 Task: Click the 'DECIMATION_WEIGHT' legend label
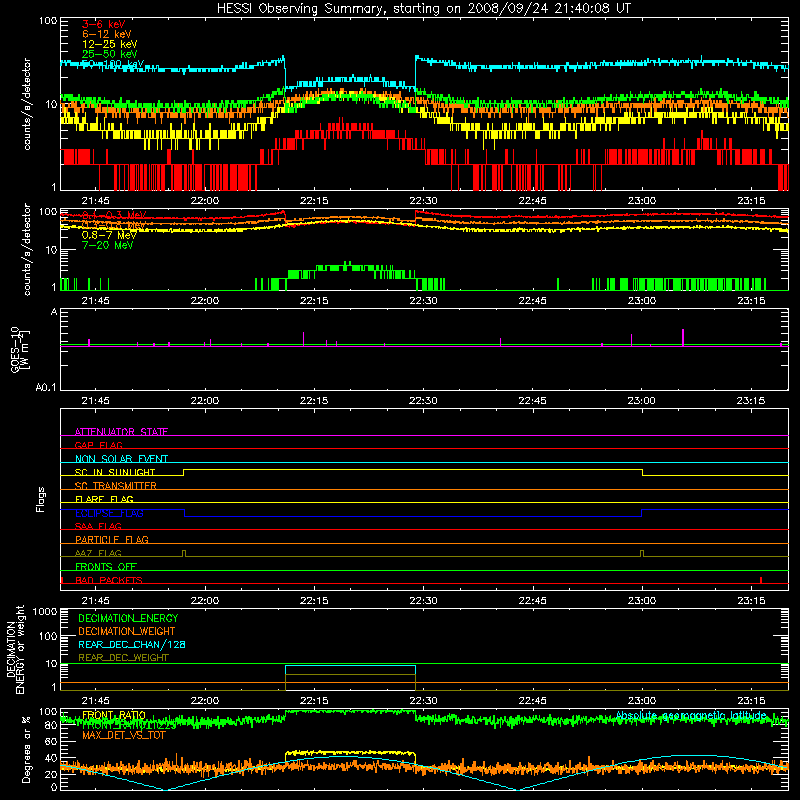tap(127, 631)
